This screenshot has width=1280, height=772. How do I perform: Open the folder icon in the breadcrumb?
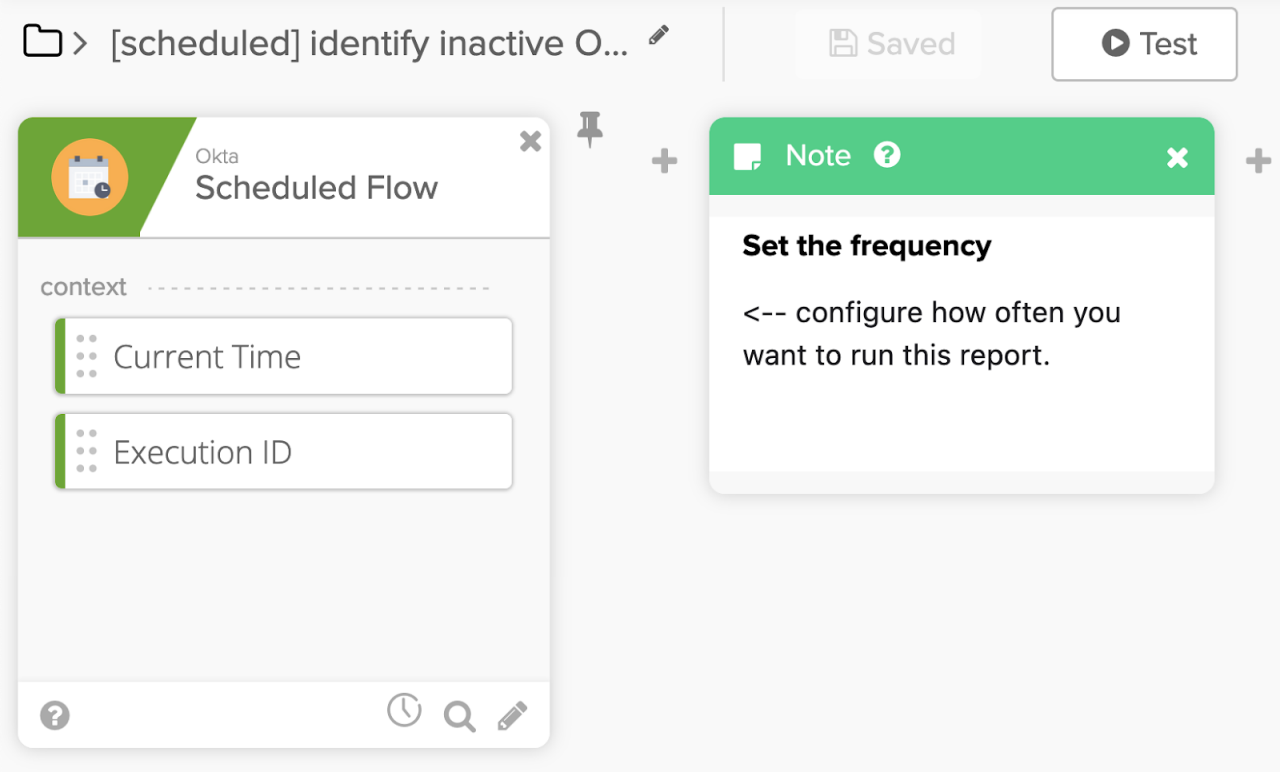coord(41,43)
